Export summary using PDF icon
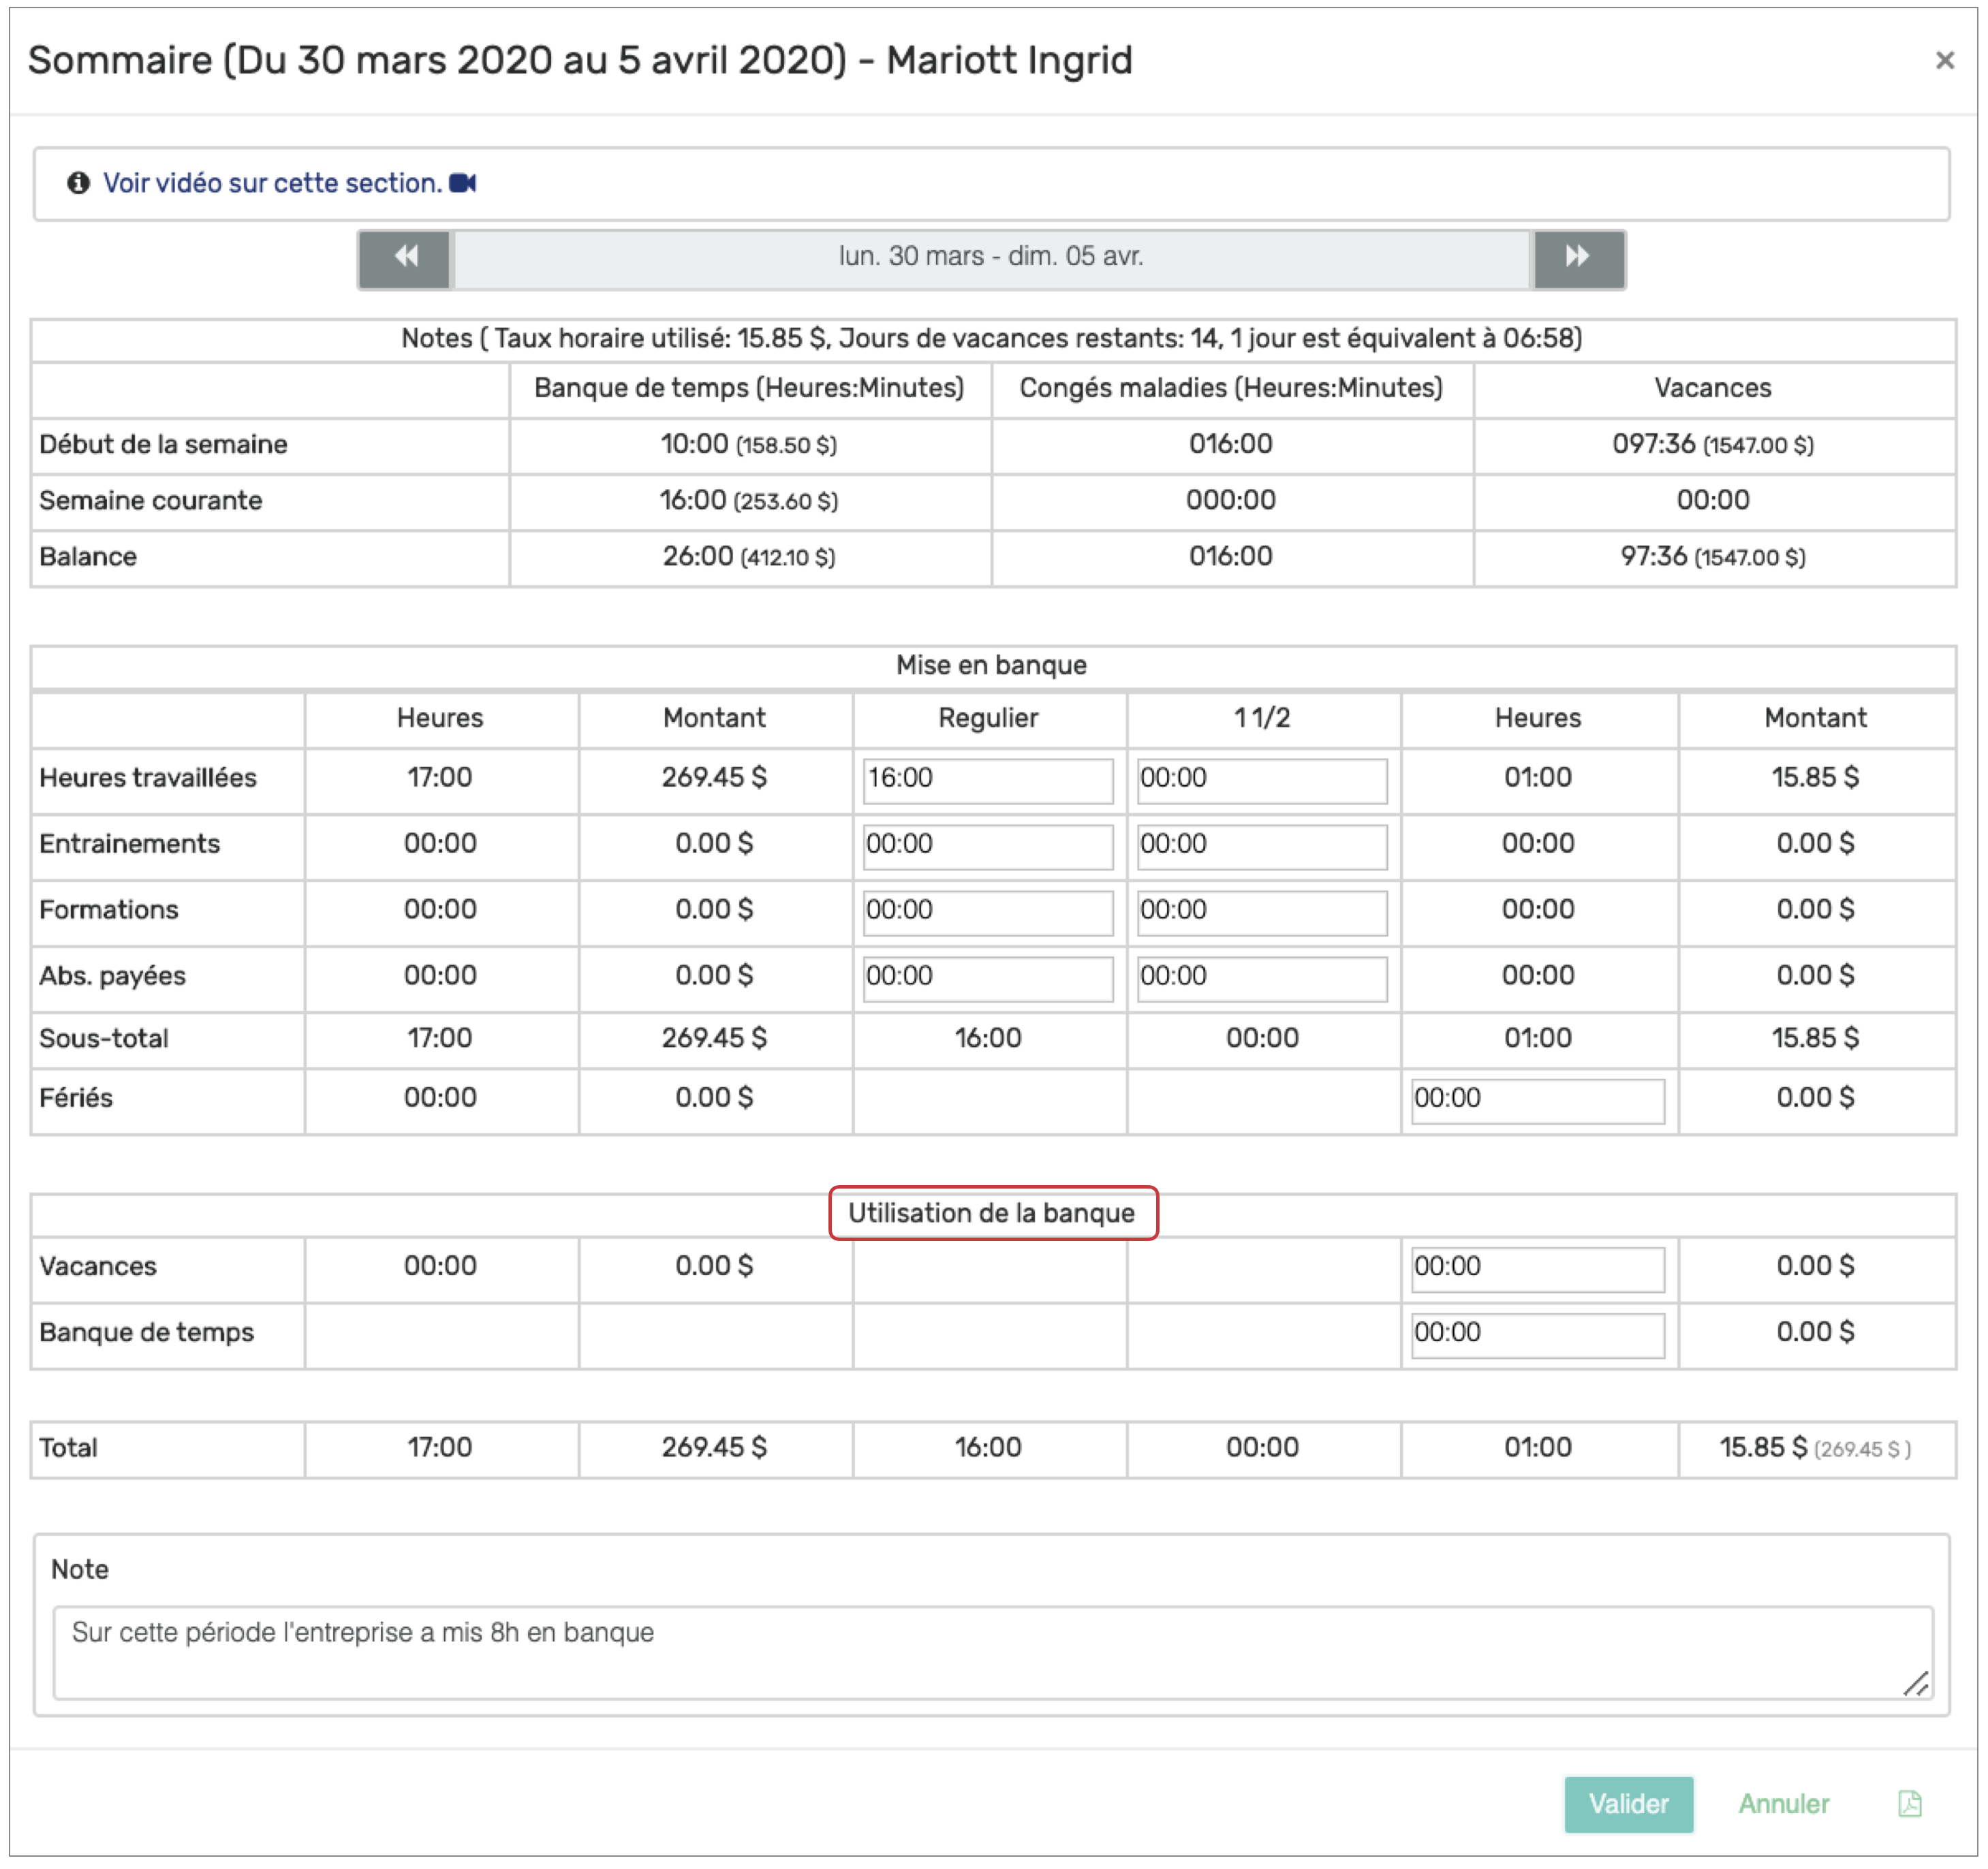1988x1869 pixels. tap(1909, 1804)
